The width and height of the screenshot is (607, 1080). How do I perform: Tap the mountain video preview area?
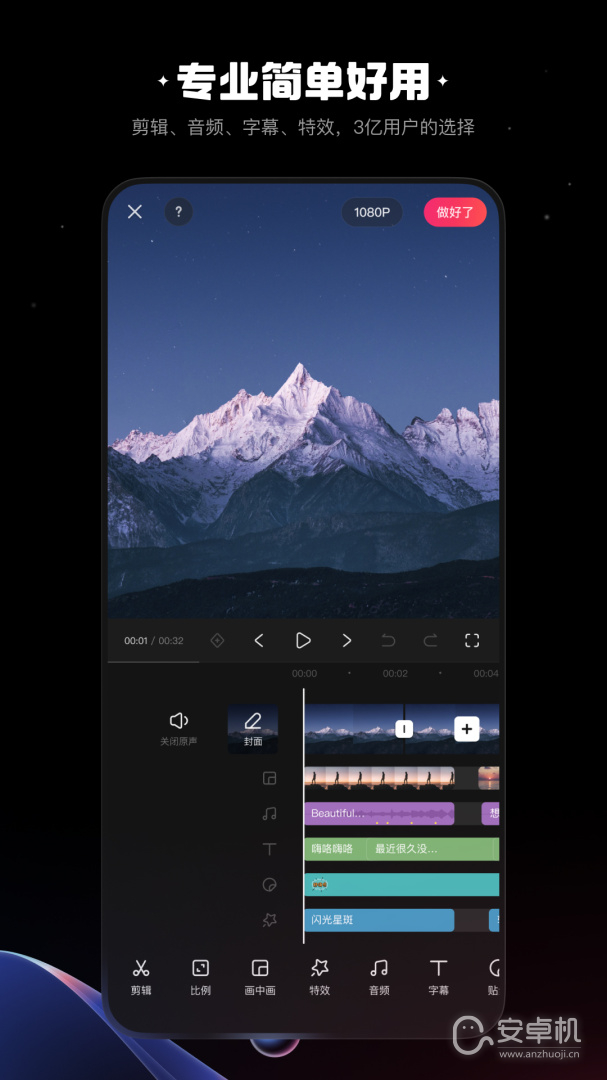pyautogui.click(x=304, y=401)
